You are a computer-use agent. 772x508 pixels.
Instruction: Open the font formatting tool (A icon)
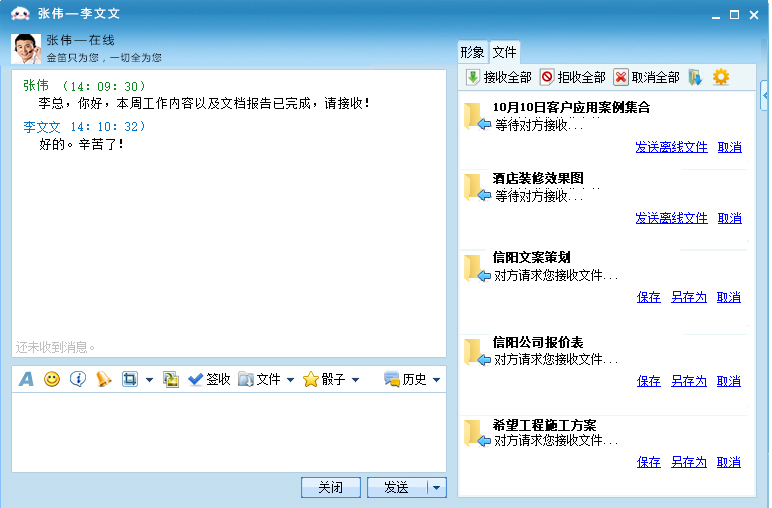coord(26,379)
